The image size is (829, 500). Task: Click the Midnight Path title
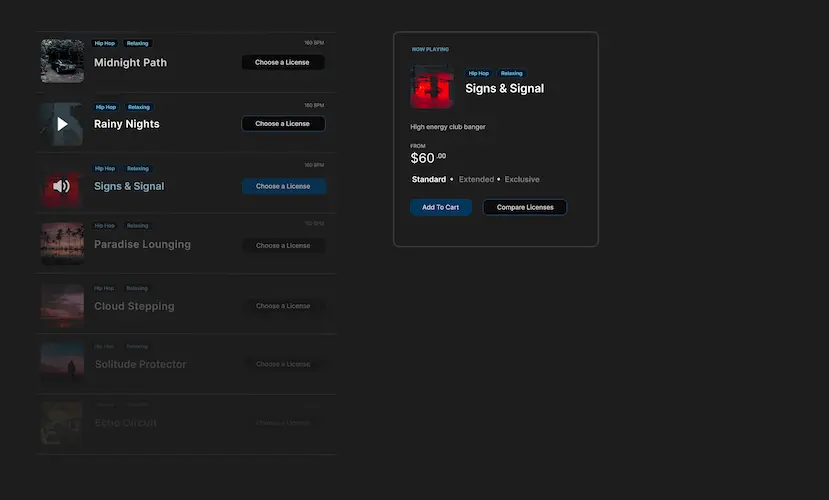coord(131,62)
